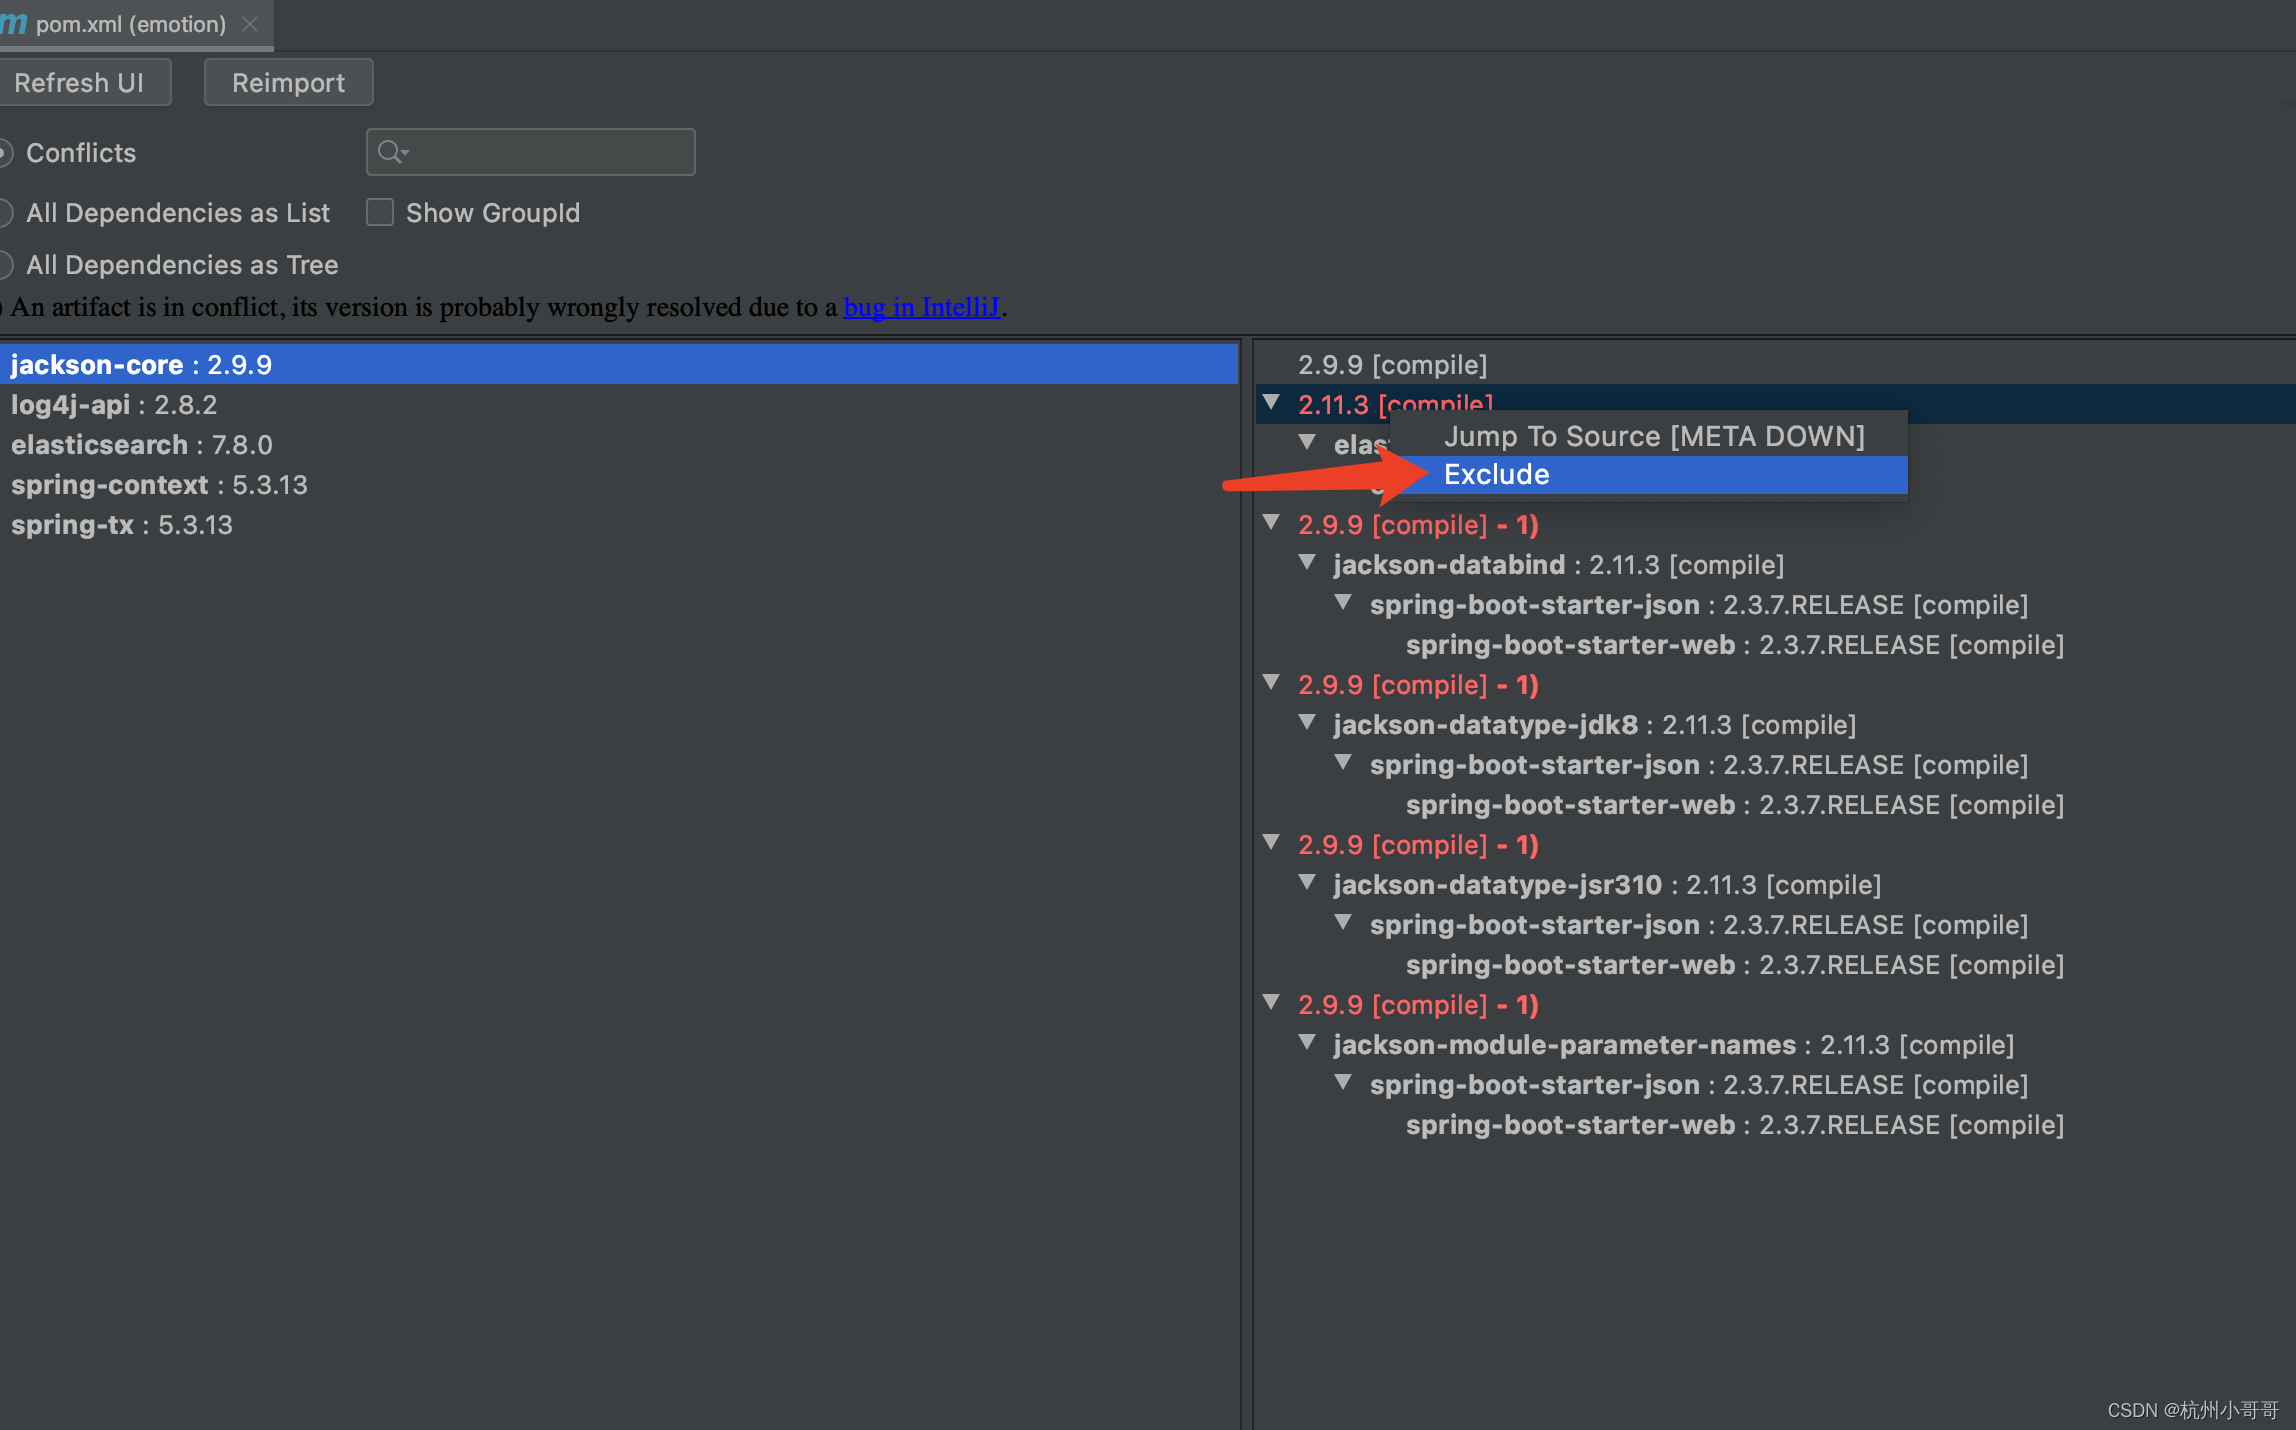Image resolution: width=2296 pixels, height=1430 pixels.
Task: Select All Dependencies as List view
Action: coord(4,212)
